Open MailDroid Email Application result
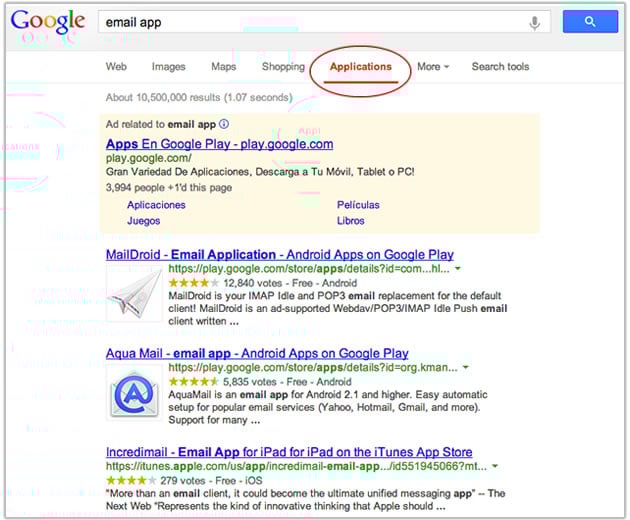The width and height of the screenshot is (630, 520). click(x=280, y=254)
